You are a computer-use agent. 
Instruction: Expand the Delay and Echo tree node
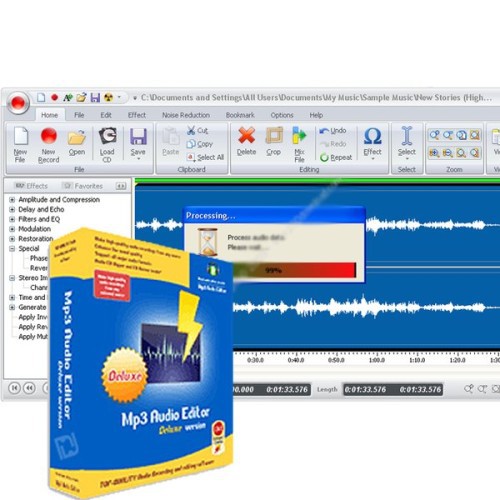point(12,209)
